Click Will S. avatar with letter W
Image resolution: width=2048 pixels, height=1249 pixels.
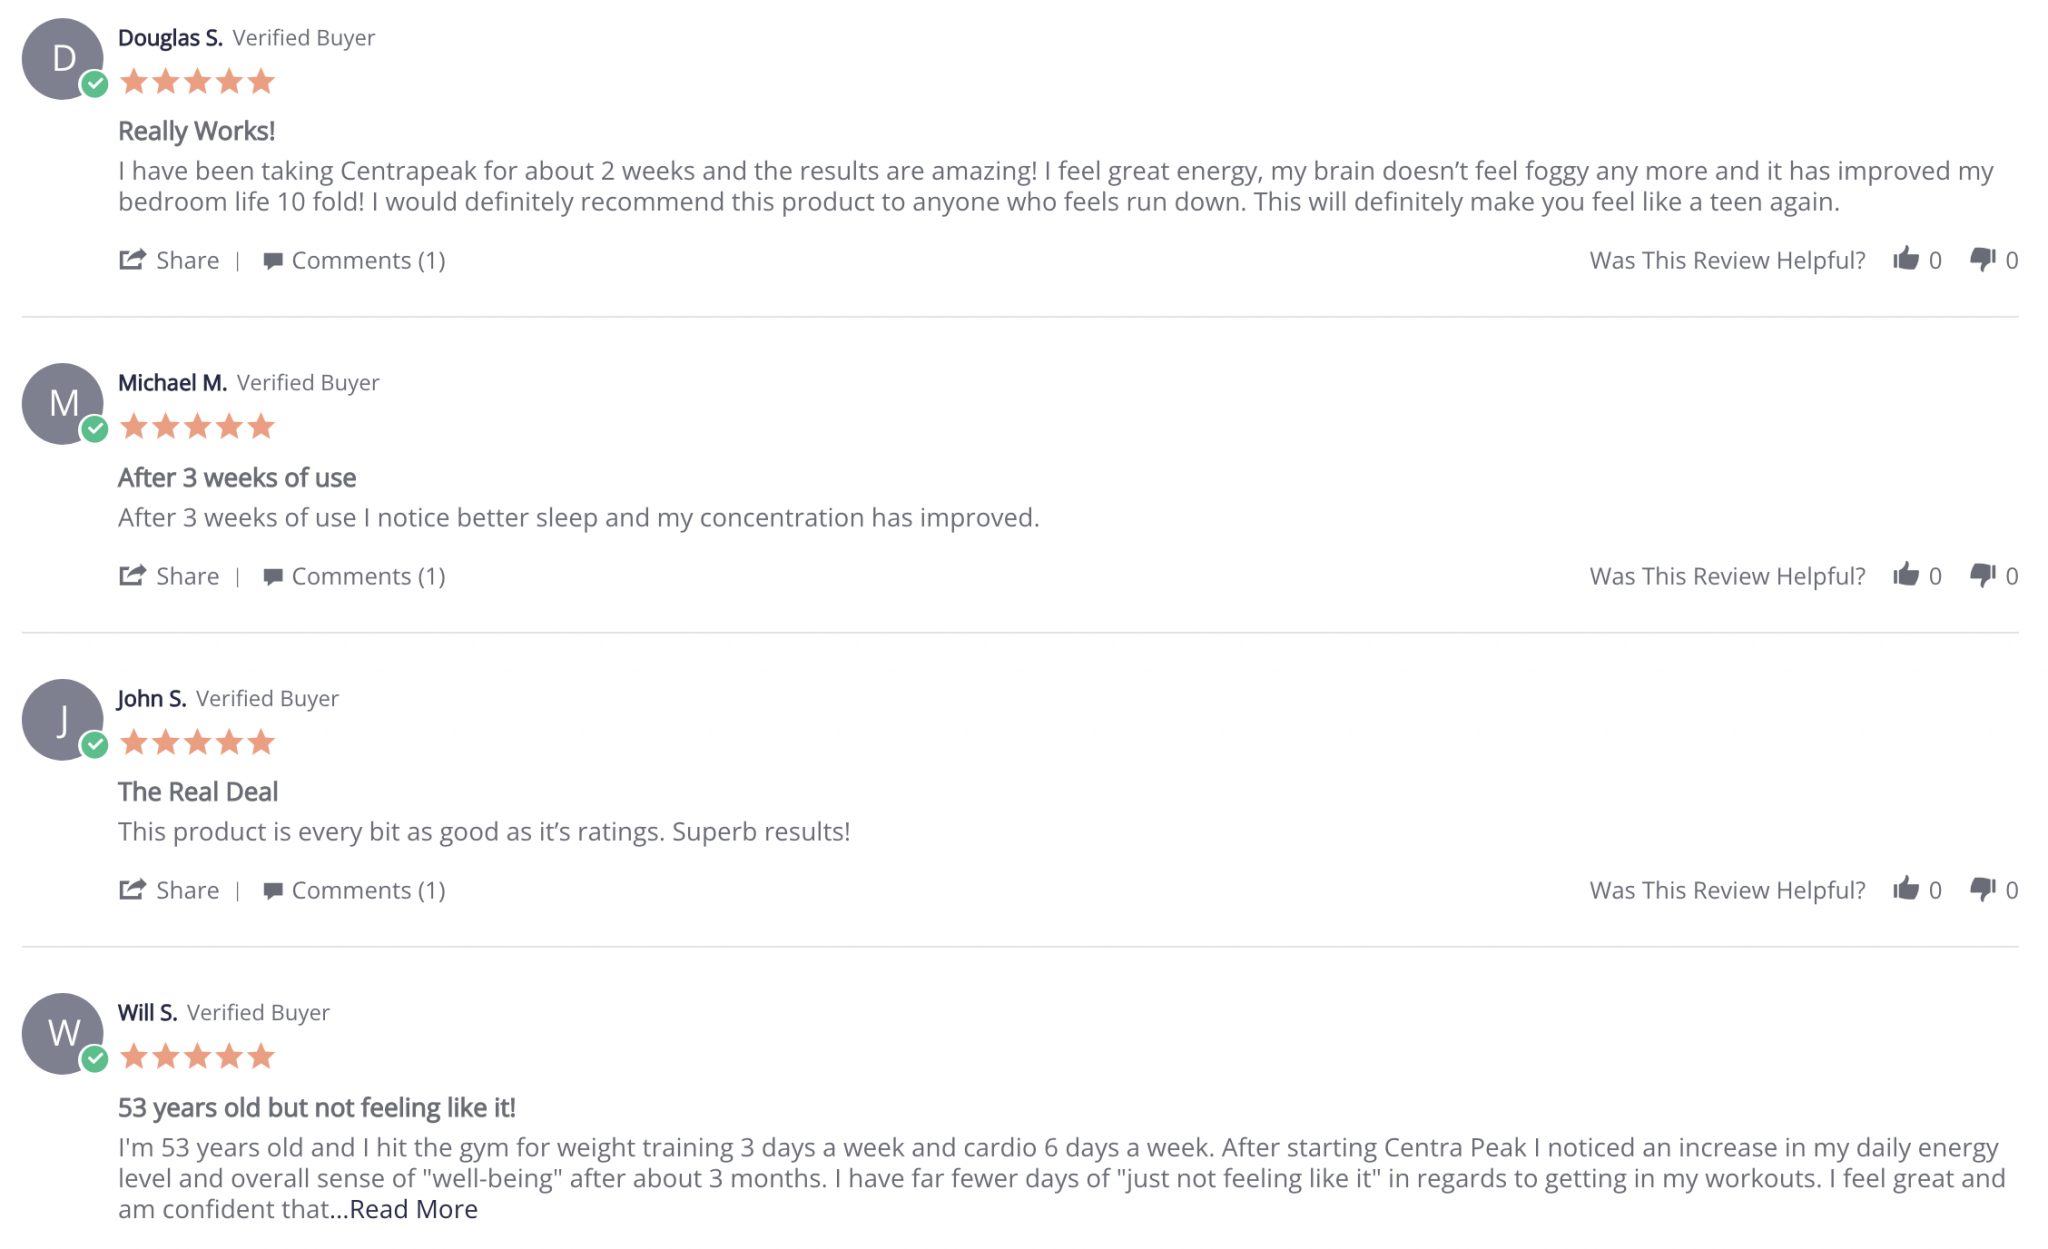(x=63, y=1034)
